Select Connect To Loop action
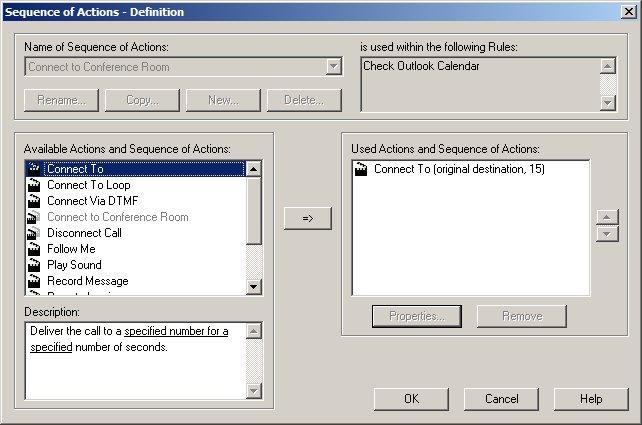 89,185
